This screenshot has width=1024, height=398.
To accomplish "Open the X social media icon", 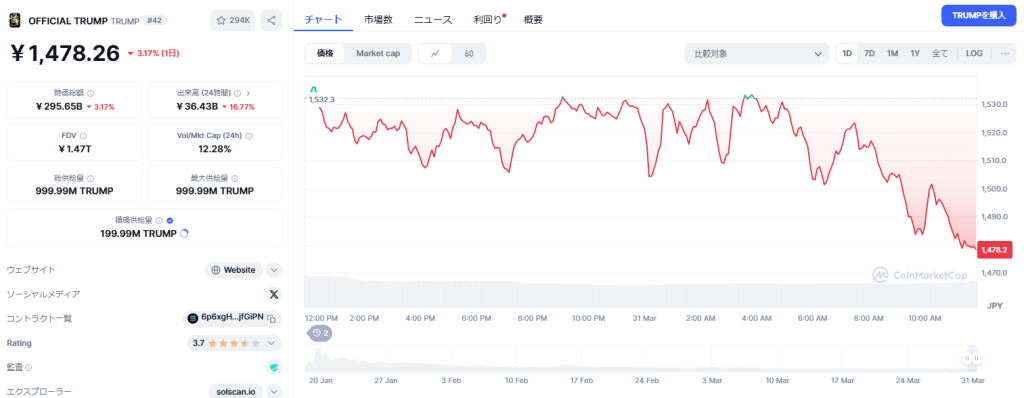I will [x=274, y=295].
